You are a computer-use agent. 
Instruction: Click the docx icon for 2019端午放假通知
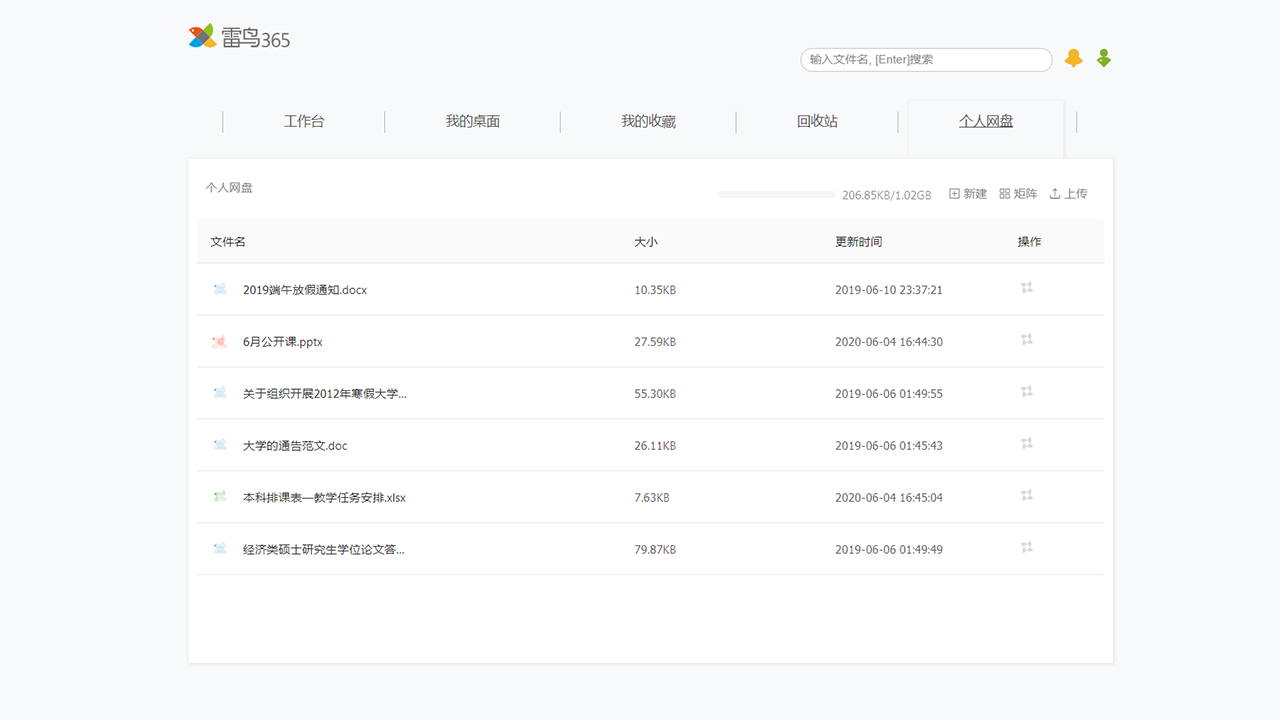click(219, 288)
